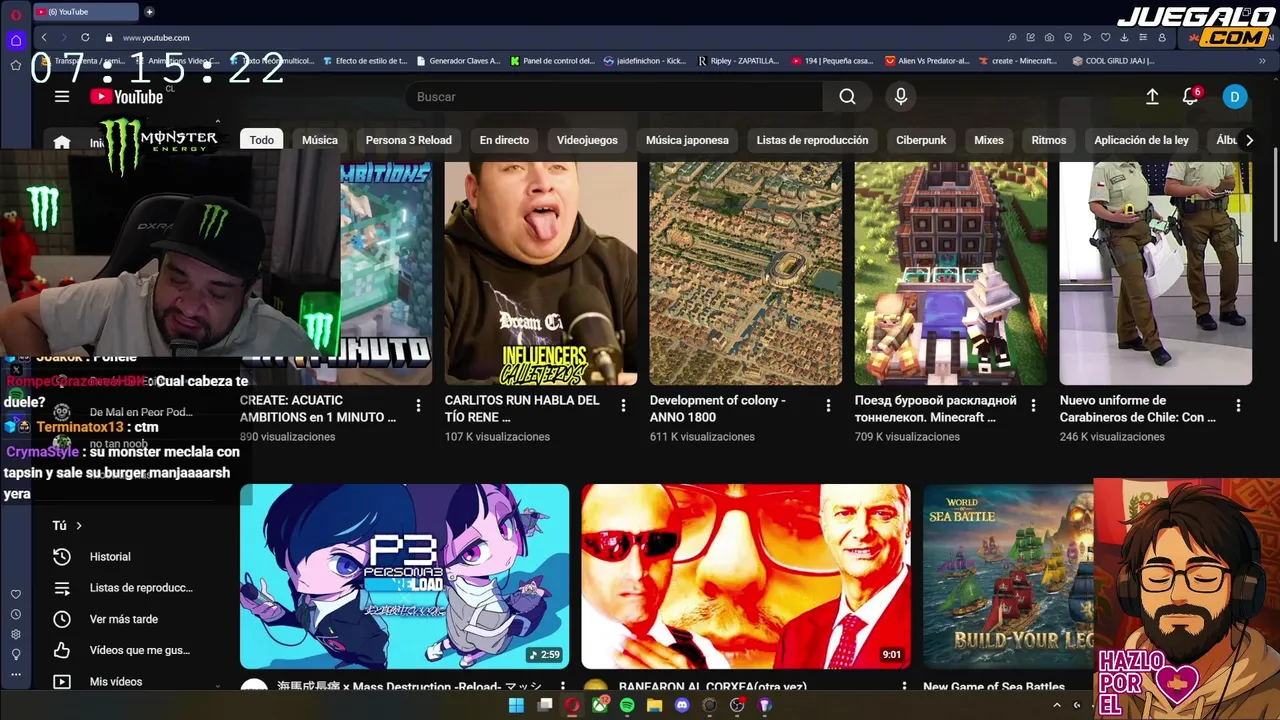Open the 9:01 BANEARON AL CORXEA thumbnail

point(746,576)
